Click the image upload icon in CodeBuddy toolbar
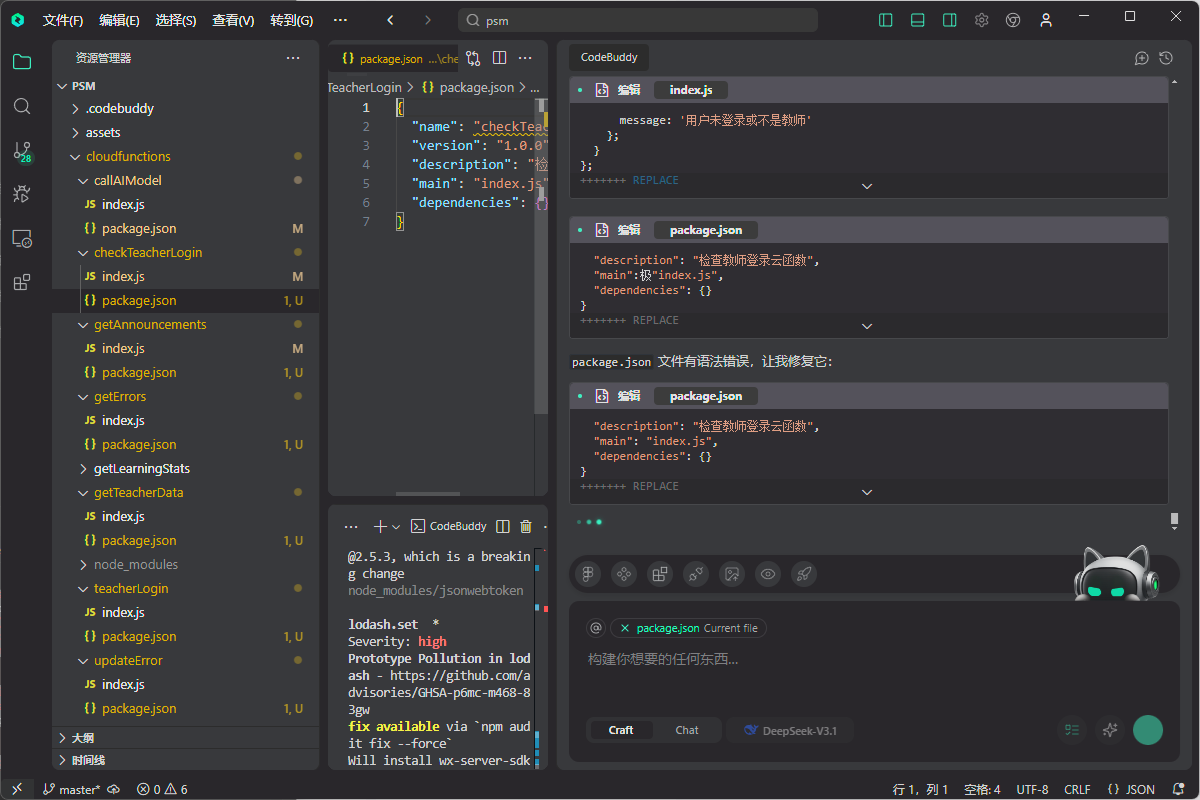The image size is (1200, 800). pos(732,574)
